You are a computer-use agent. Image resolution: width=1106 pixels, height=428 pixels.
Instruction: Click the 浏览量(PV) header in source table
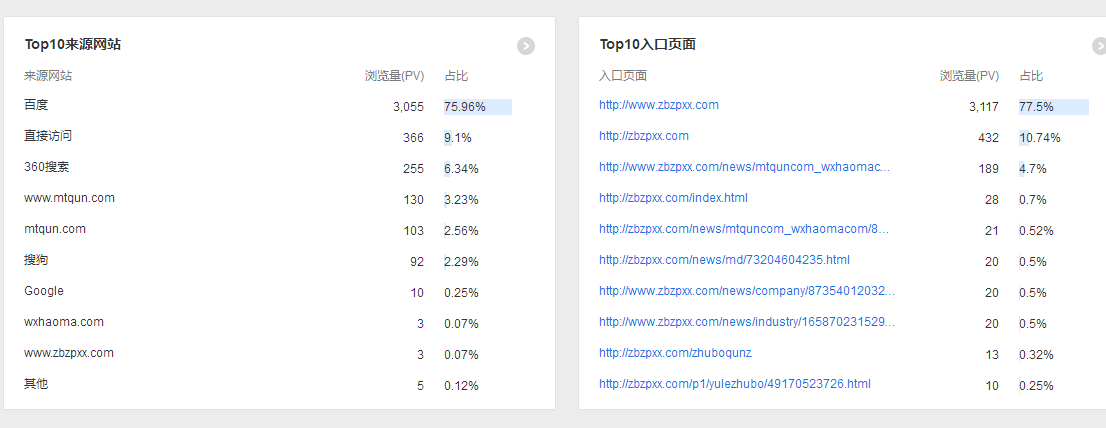tap(394, 76)
